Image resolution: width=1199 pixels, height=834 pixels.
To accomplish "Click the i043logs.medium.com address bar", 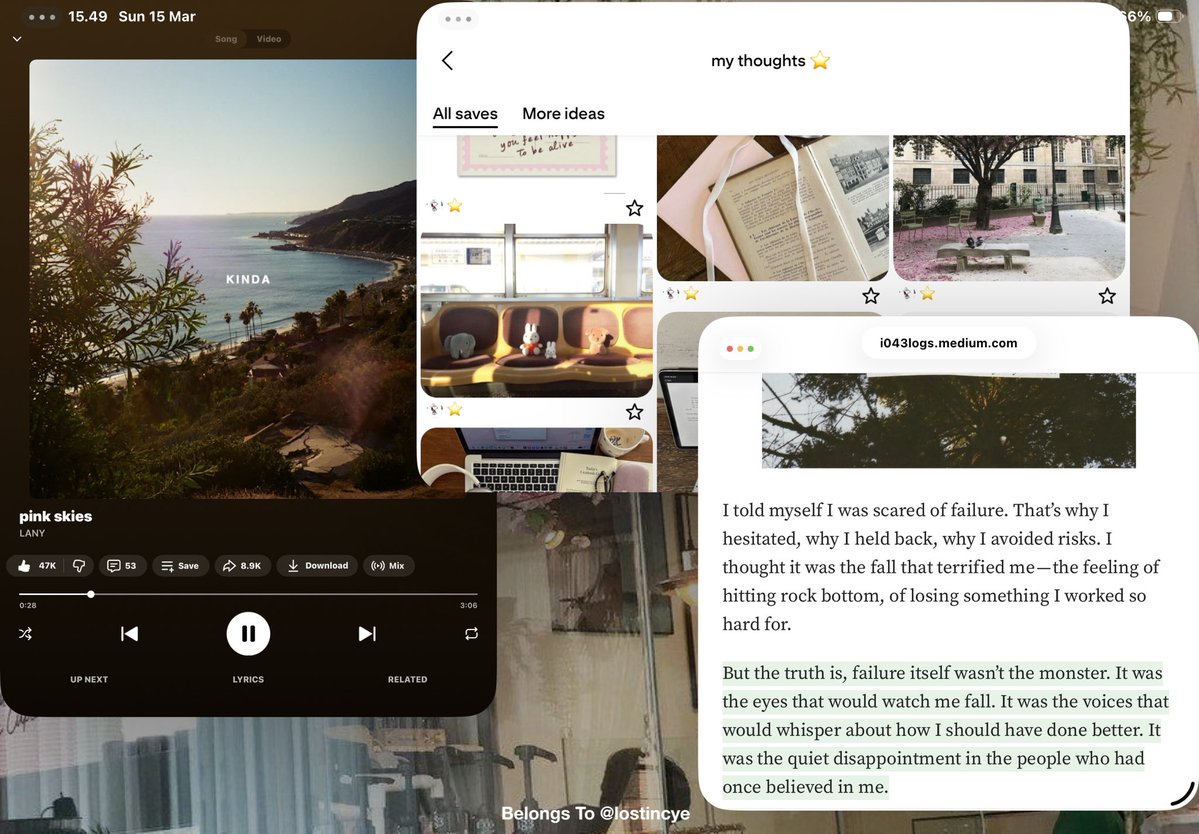I will pos(948,343).
